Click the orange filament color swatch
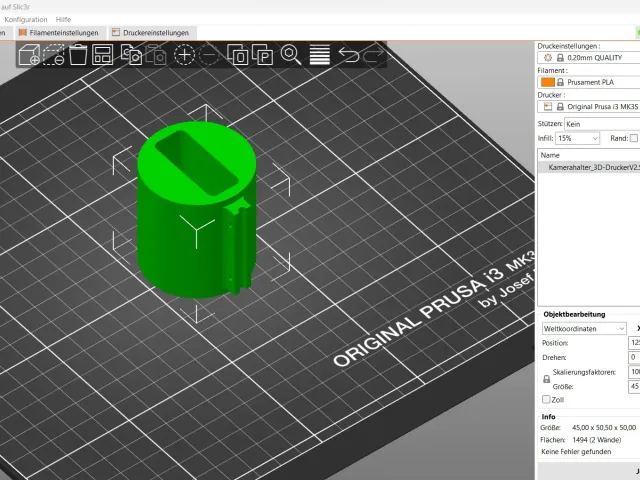 (547, 82)
